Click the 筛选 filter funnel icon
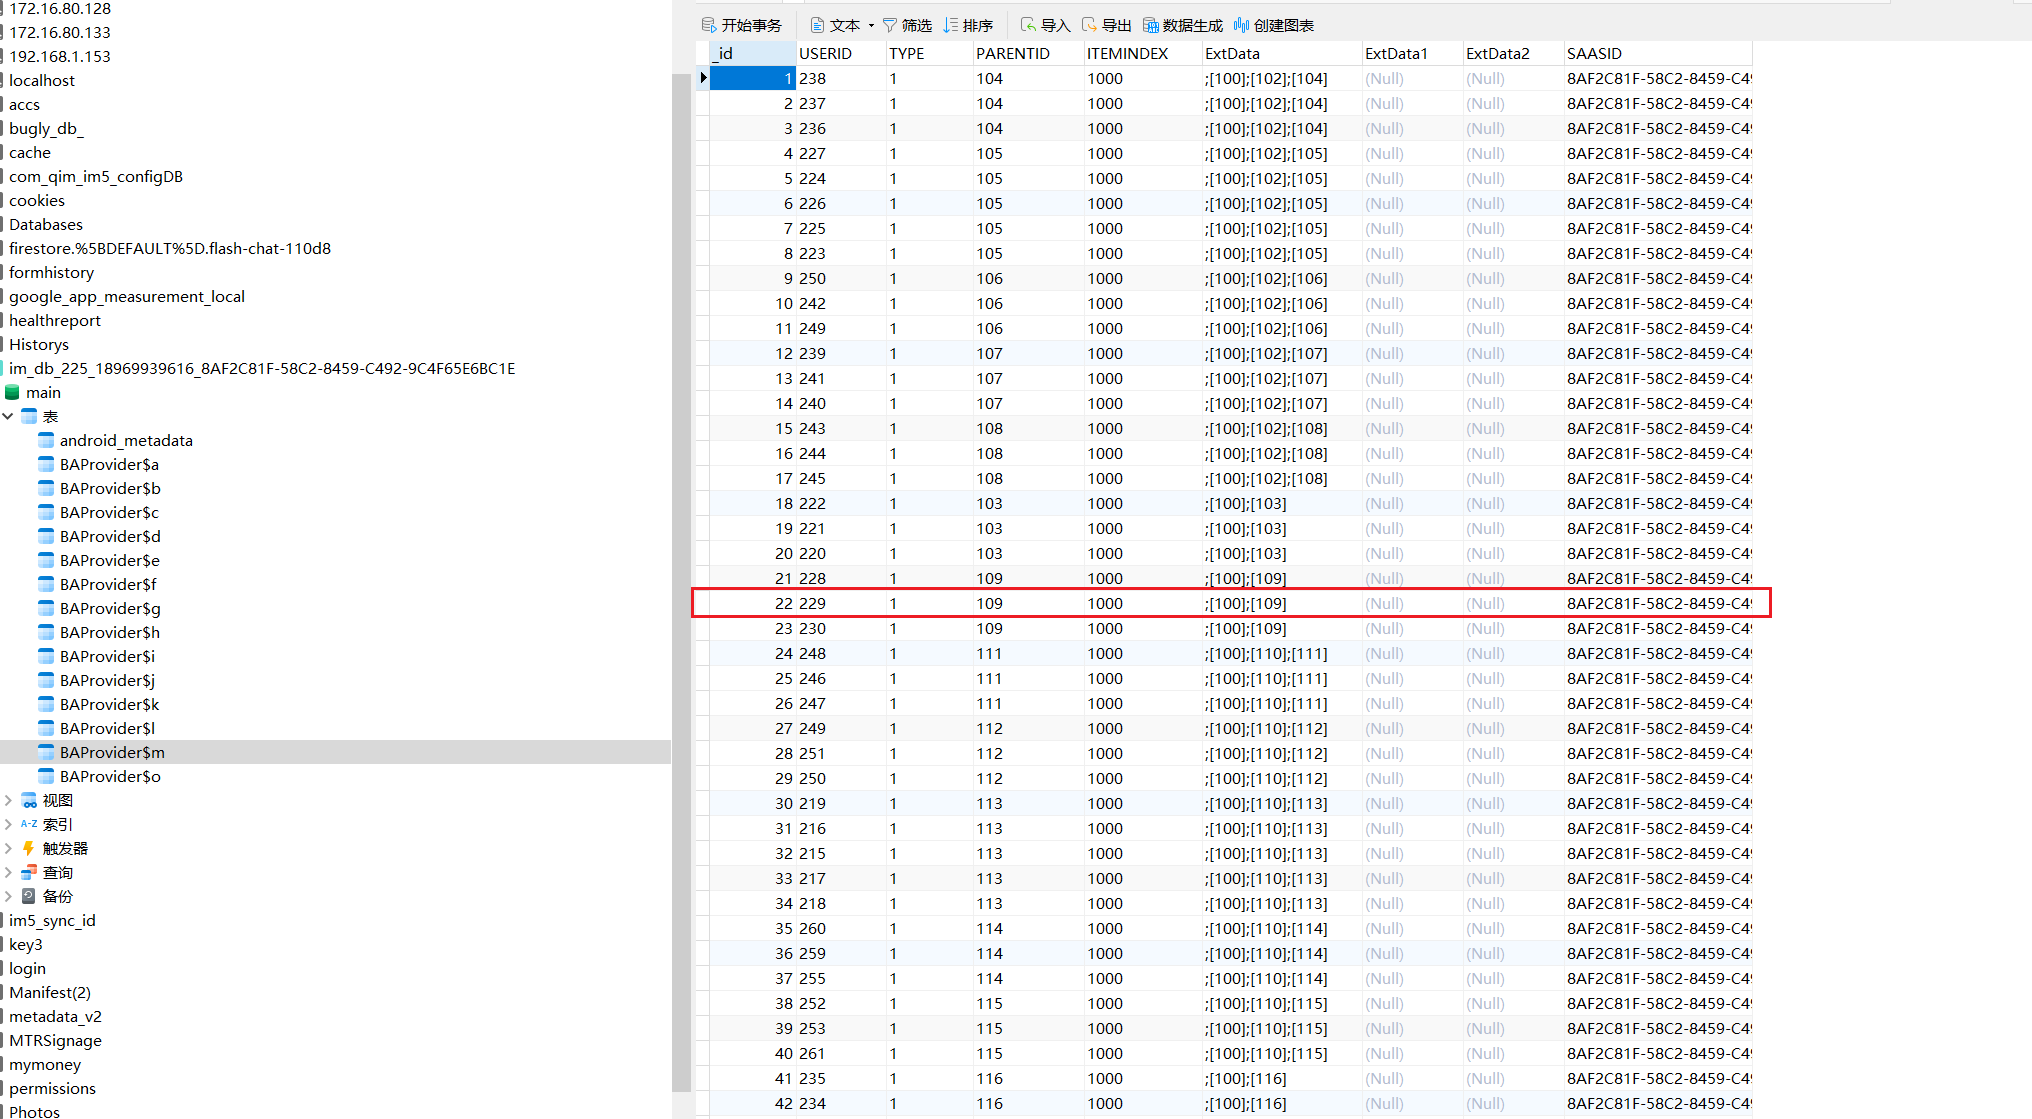Image resolution: width=2032 pixels, height=1119 pixels. tap(890, 25)
